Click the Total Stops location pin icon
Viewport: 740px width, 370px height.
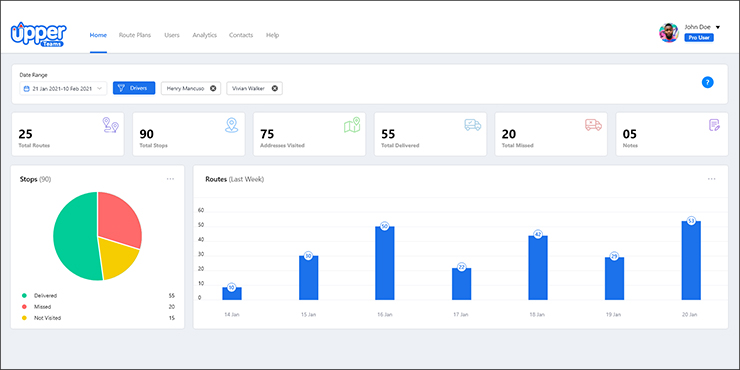tap(231, 125)
